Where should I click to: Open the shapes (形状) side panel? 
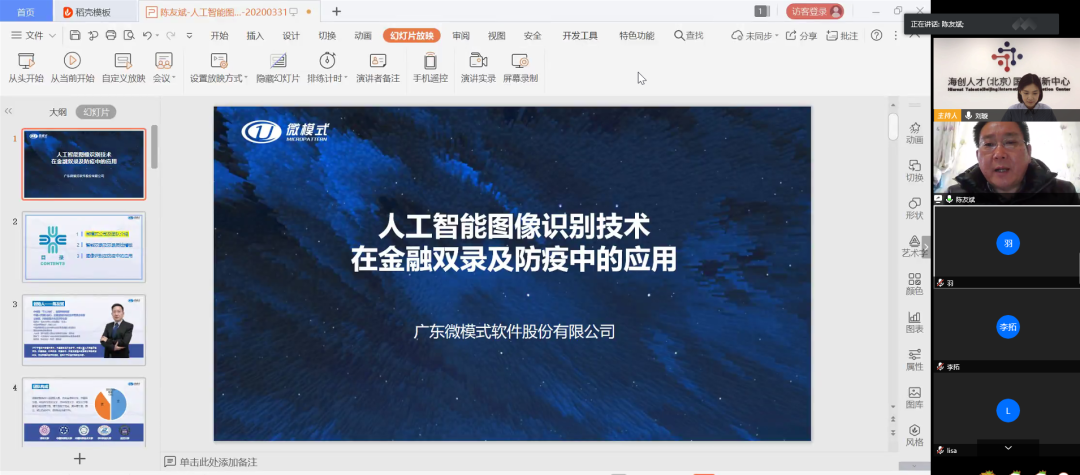pos(915,209)
